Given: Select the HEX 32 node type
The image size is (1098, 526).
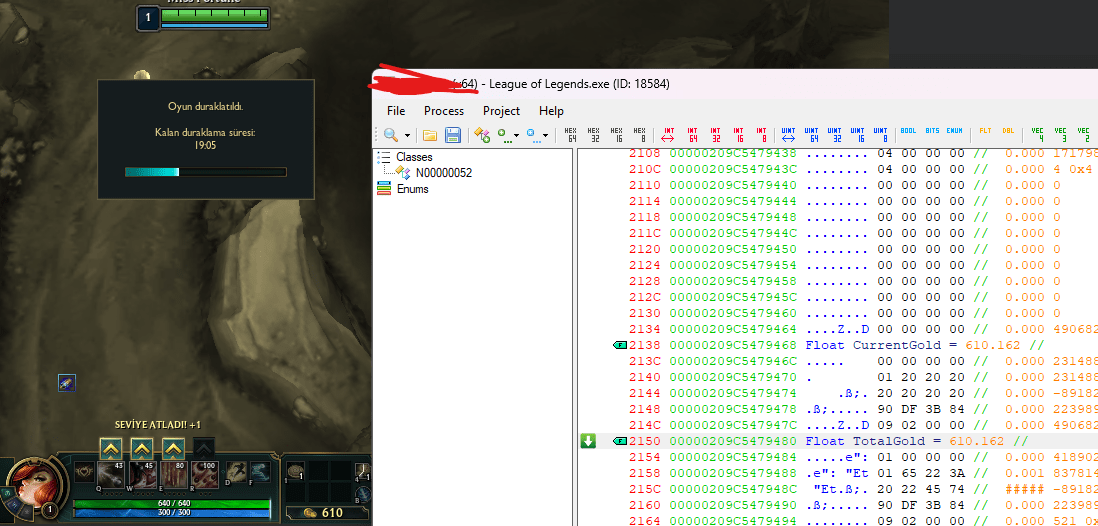Looking at the screenshot, I should (594, 134).
